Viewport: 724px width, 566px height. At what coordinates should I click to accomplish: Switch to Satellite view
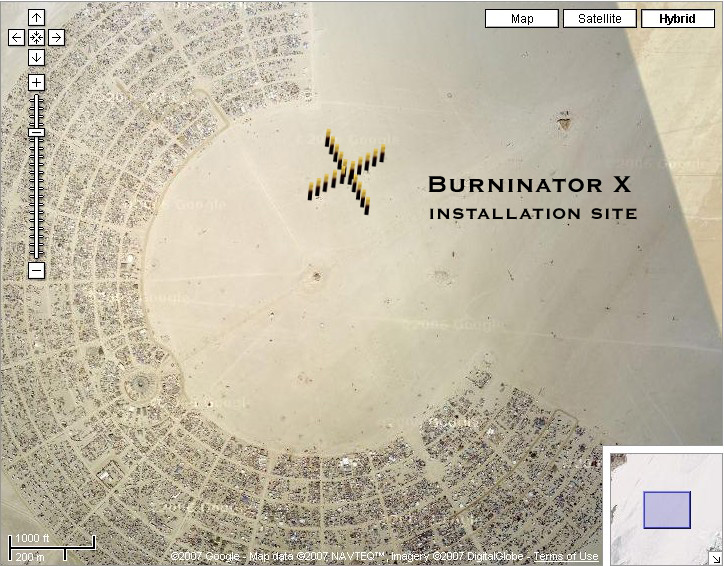pyautogui.click(x=599, y=19)
